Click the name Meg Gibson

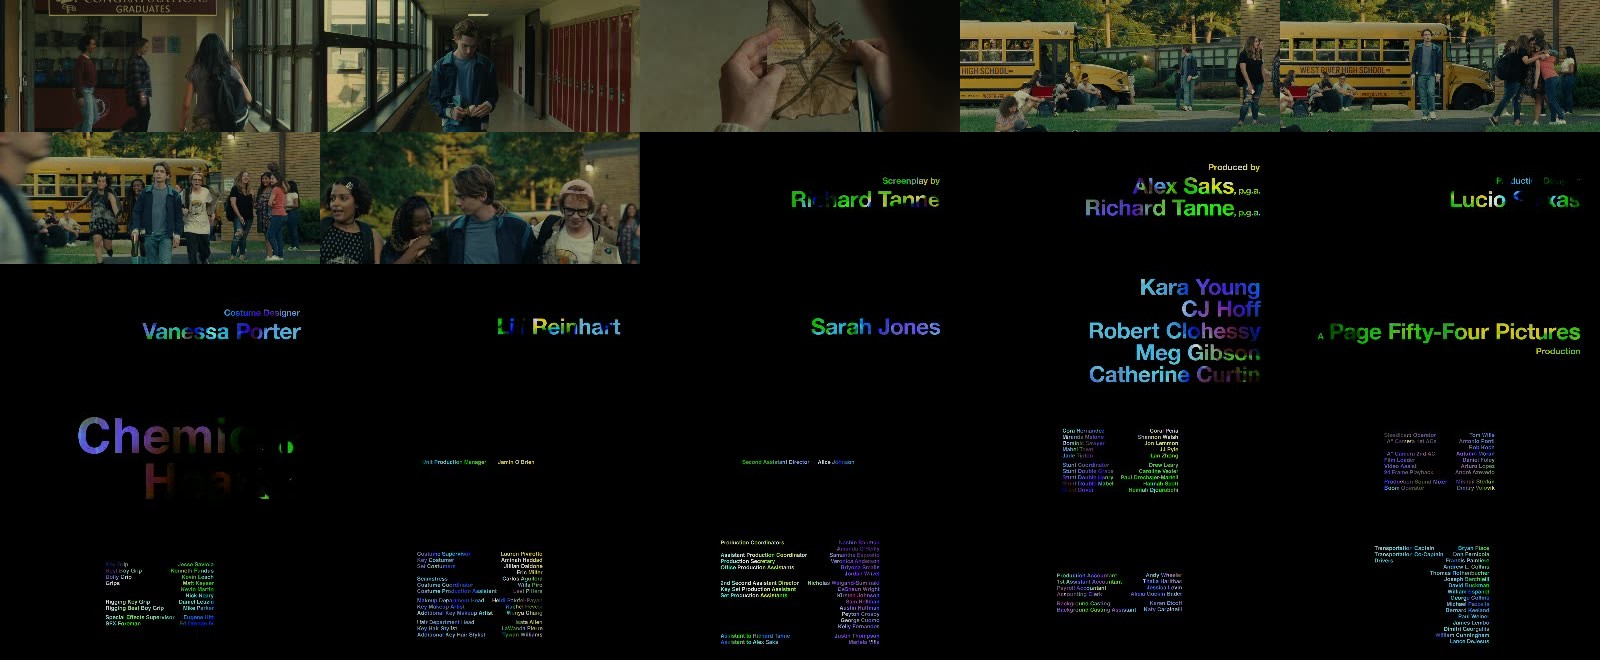(1198, 353)
